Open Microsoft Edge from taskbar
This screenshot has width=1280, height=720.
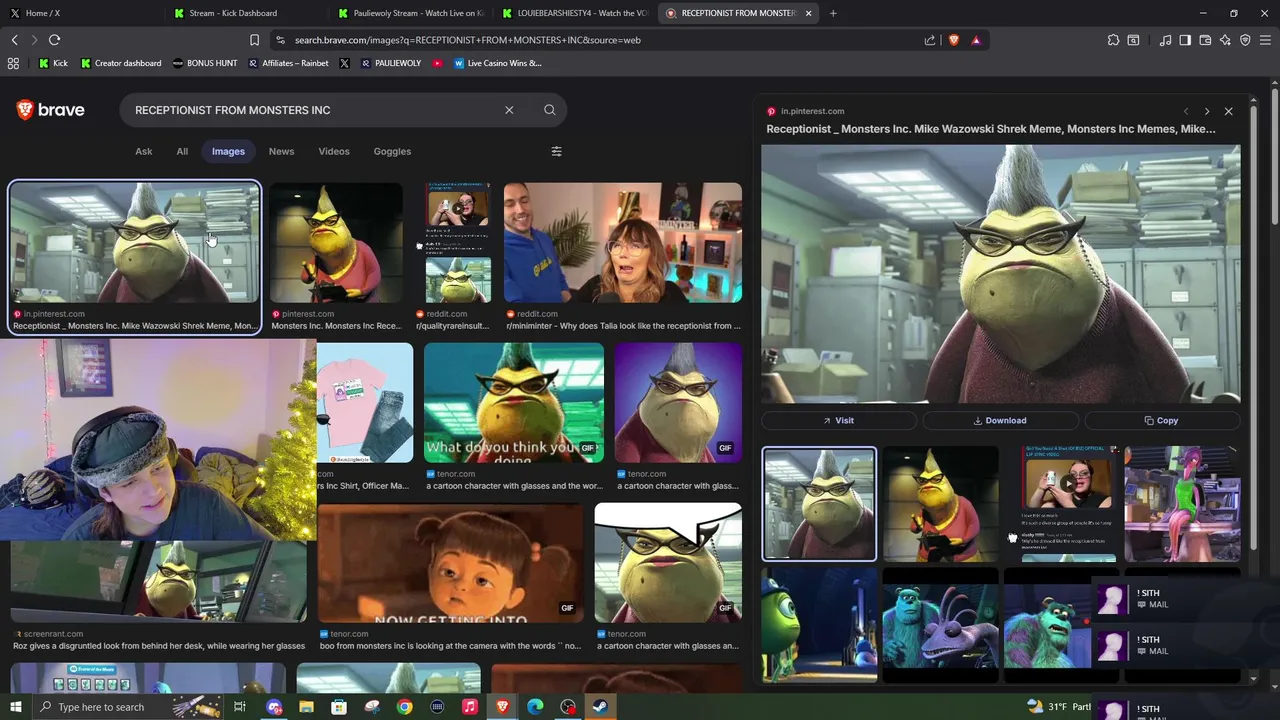[x=535, y=707]
